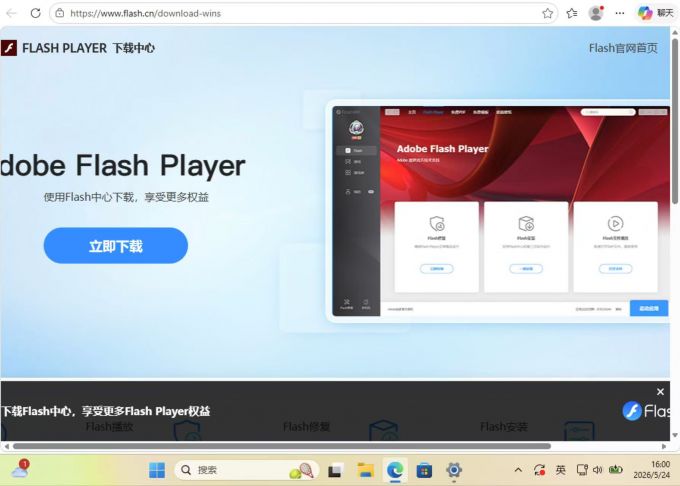This screenshot has height=486, width=680.
Task: Click the address bar URL field
Action: [x=304, y=13]
